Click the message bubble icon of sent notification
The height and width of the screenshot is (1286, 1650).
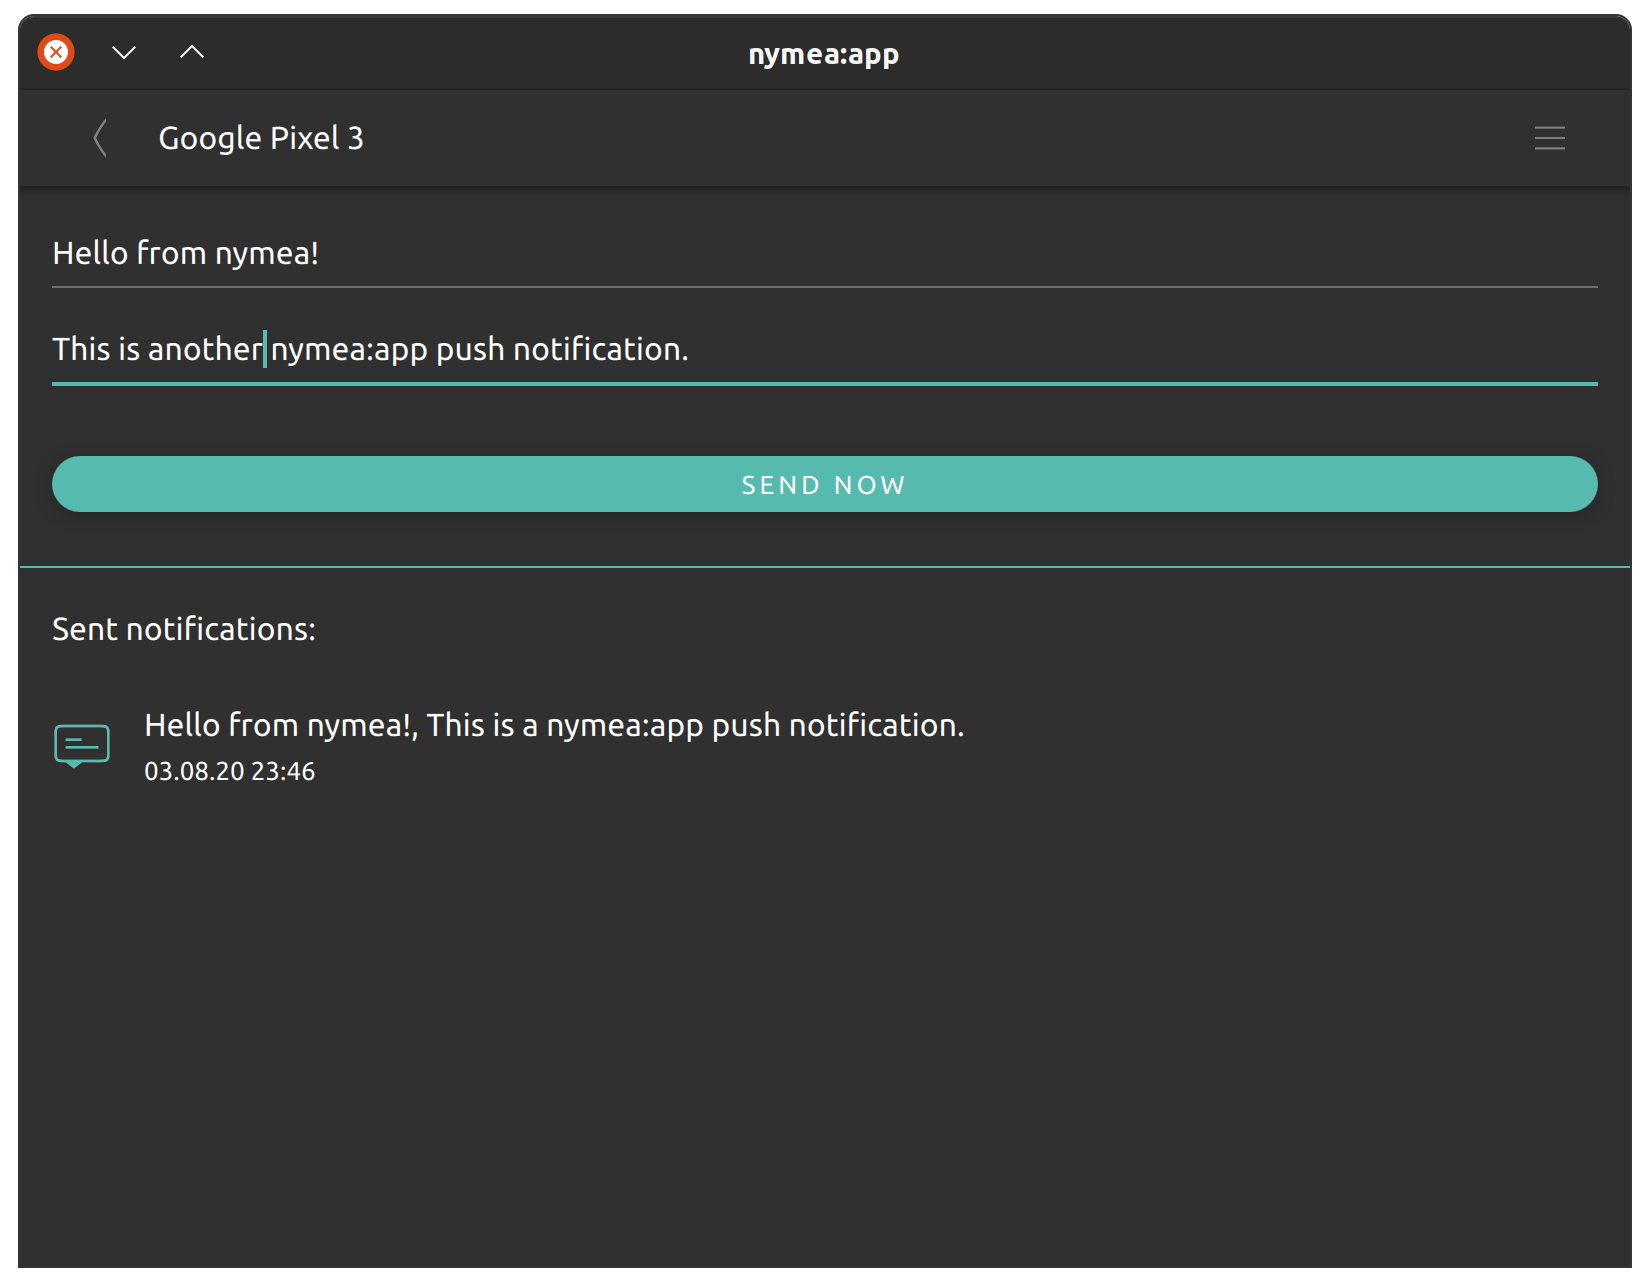pos(82,746)
